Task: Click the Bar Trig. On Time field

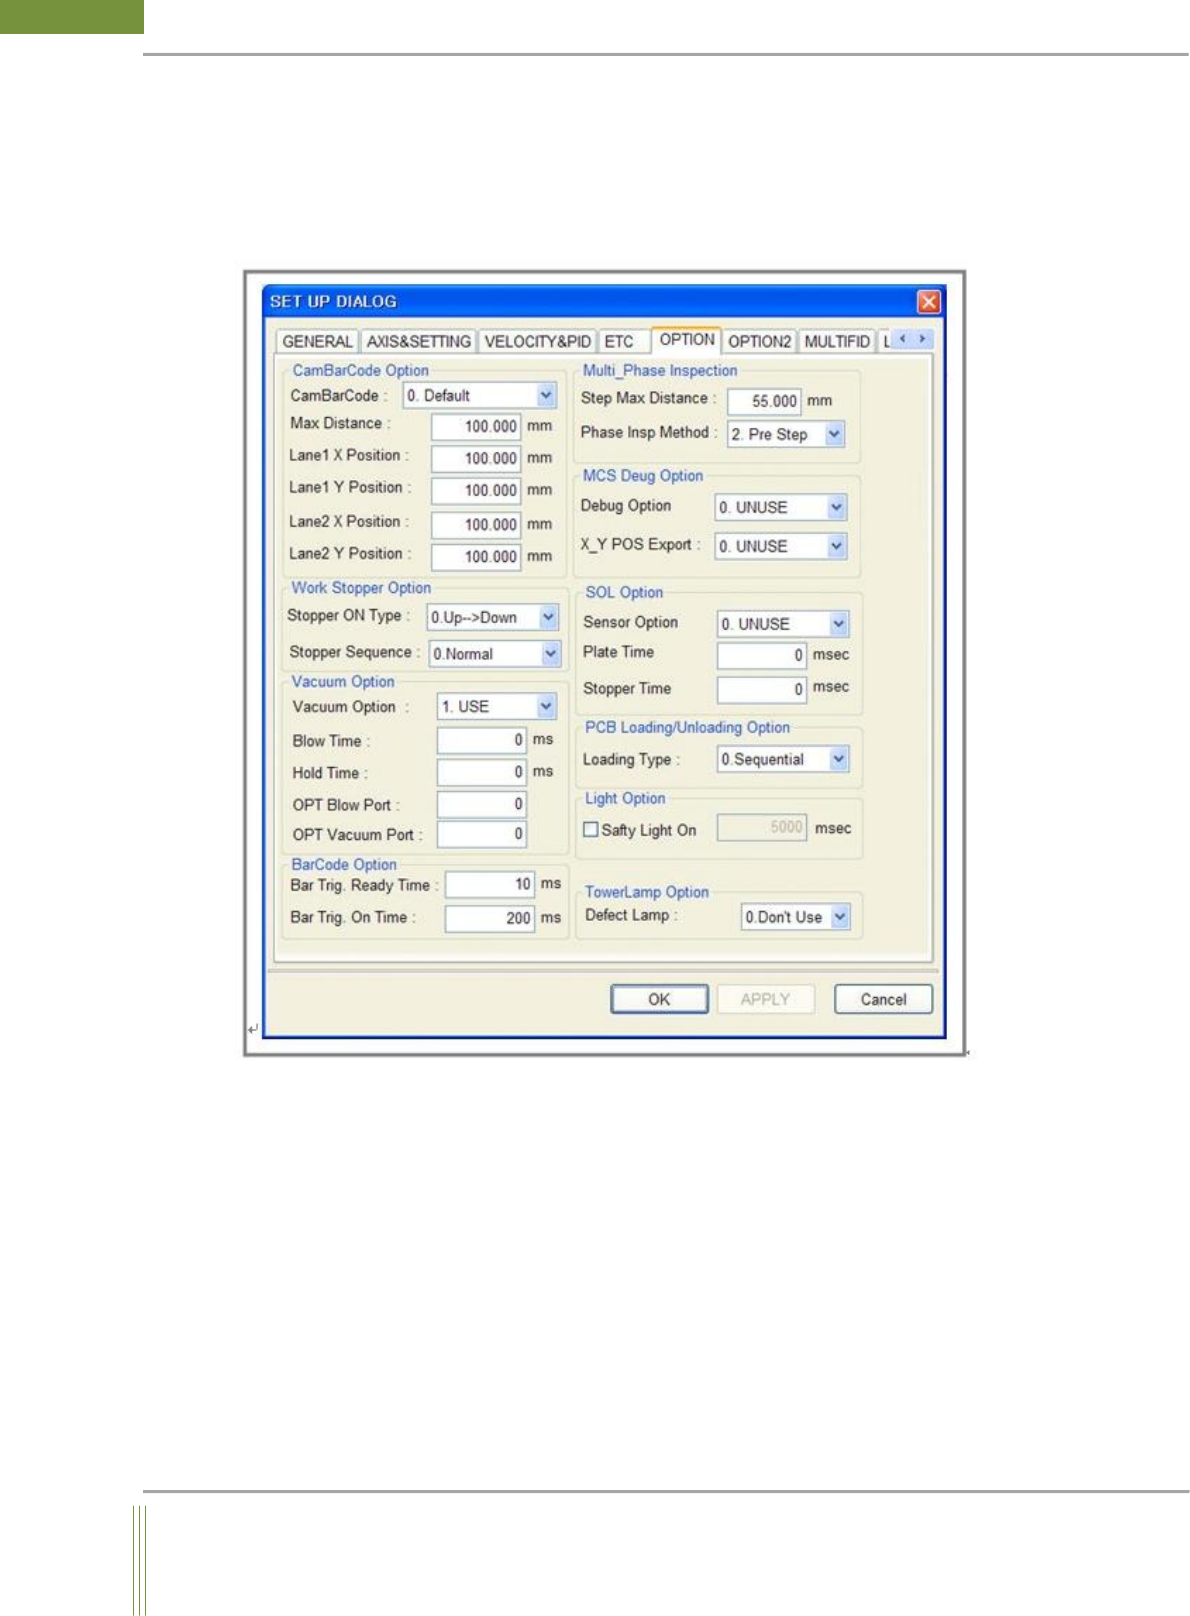Action: pyautogui.click(x=490, y=918)
